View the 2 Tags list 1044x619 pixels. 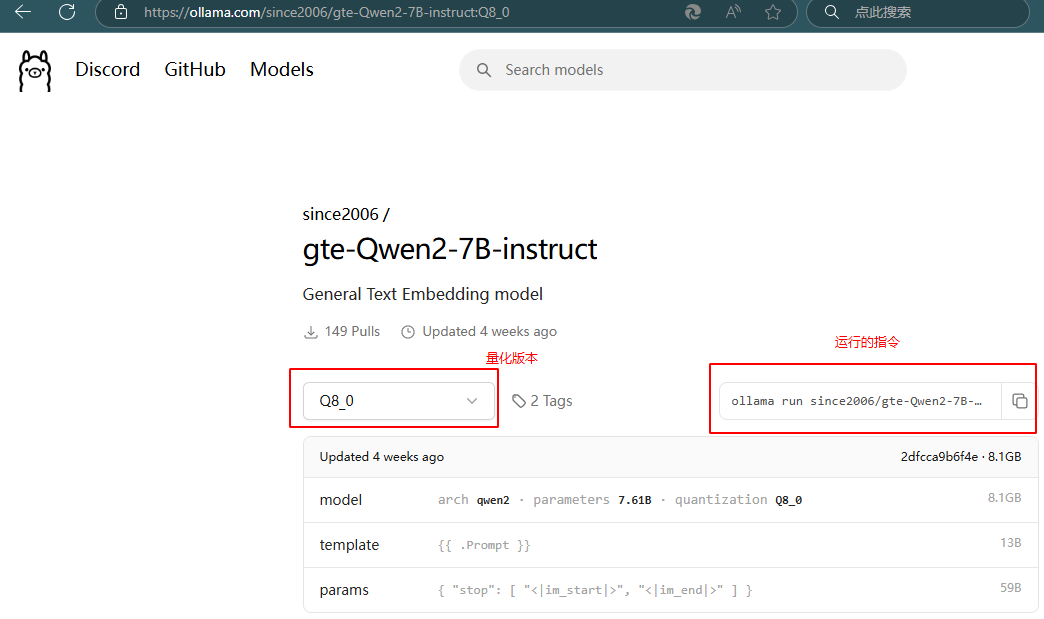click(x=551, y=401)
